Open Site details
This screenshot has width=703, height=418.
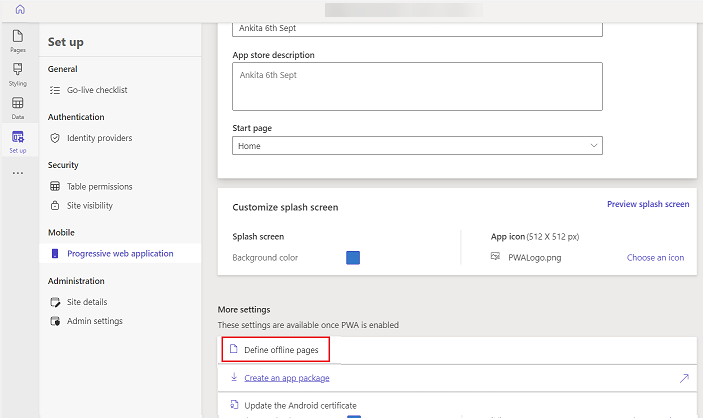87,302
